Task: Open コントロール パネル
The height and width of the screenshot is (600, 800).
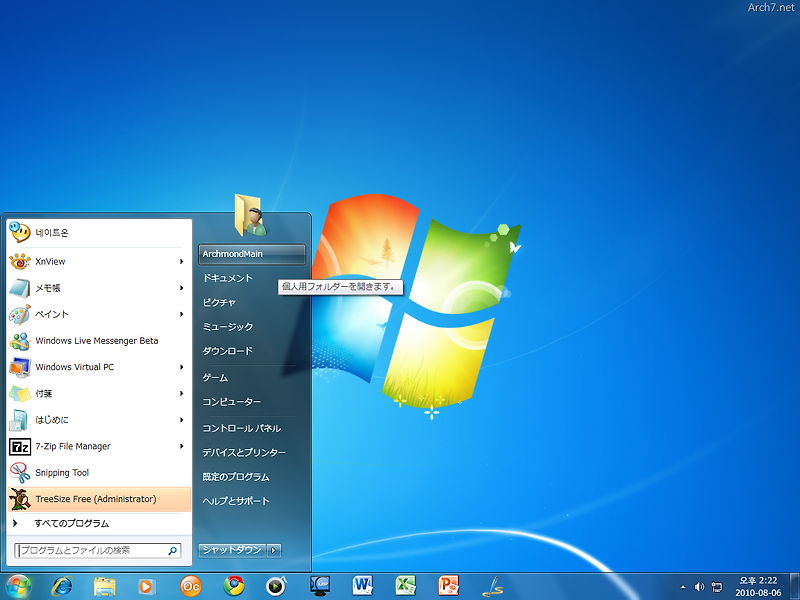Action: [x=252, y=428]
